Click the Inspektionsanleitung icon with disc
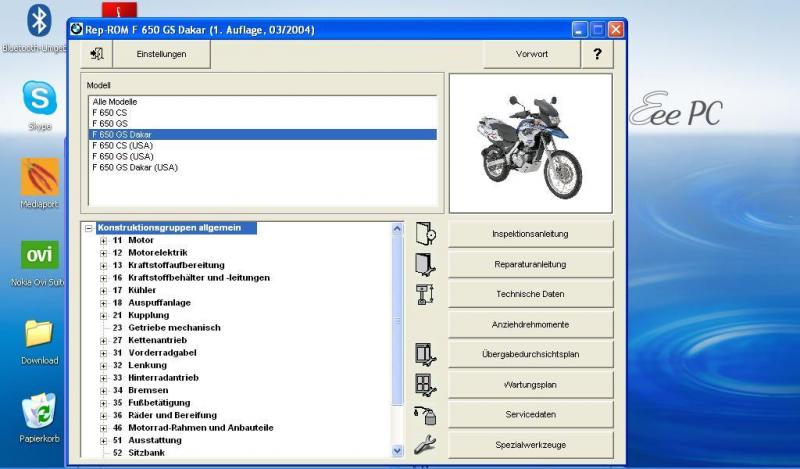The image size is (800, 469). point(425,234)
